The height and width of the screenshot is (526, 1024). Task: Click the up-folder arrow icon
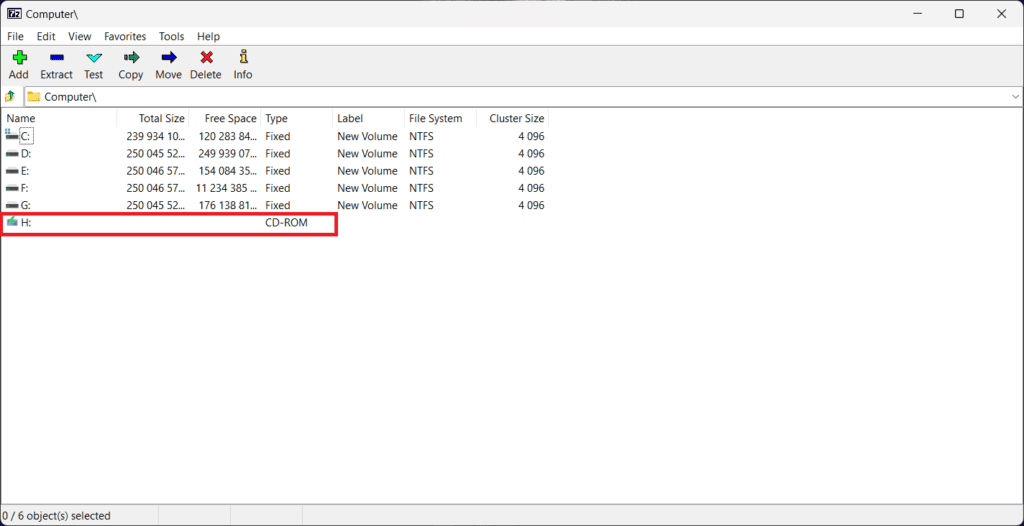[x=10, y=97]
